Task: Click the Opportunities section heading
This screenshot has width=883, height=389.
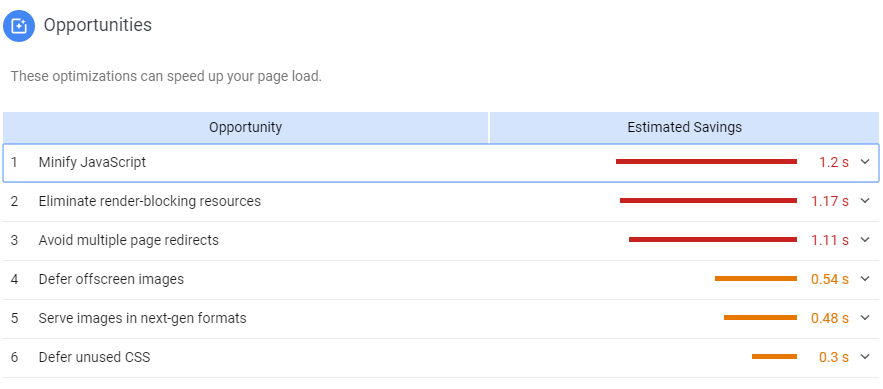Action: click(97, 25)
